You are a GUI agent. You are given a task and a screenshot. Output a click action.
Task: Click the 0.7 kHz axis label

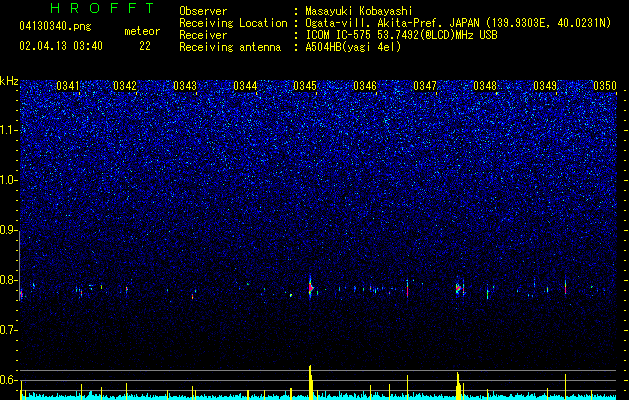[x=9, y=330]
